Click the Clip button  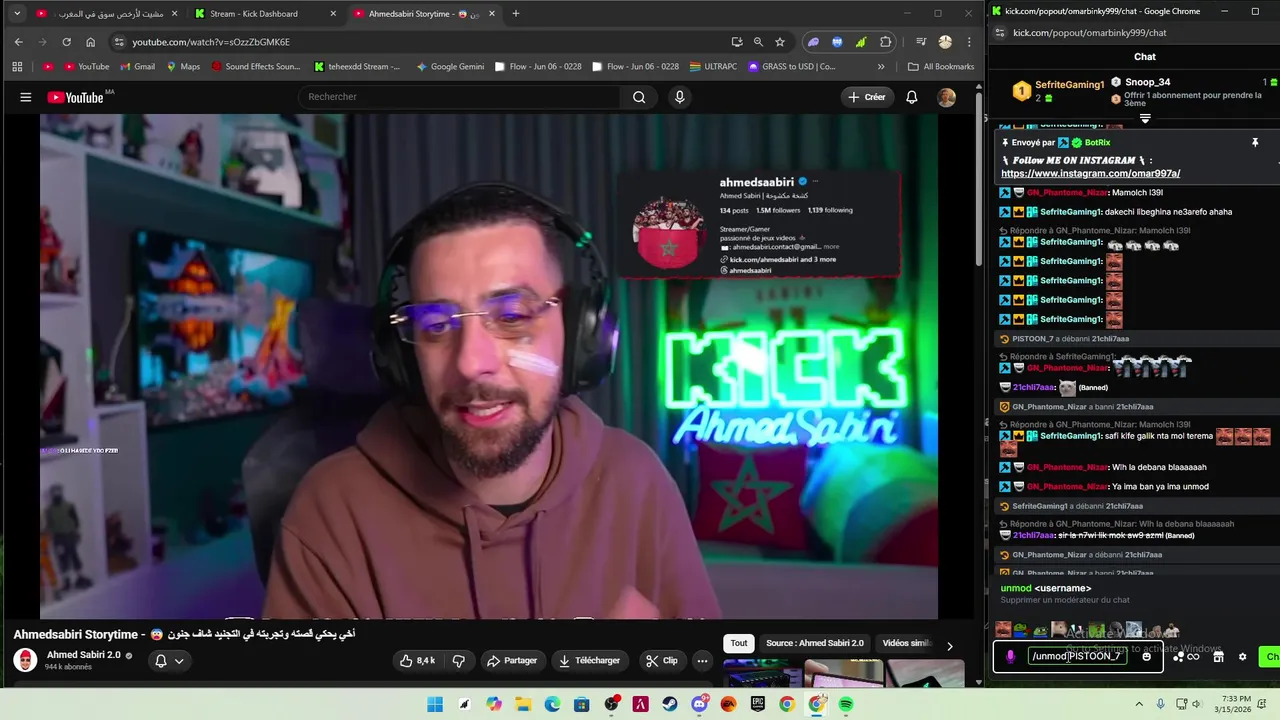tap(662, 661)
